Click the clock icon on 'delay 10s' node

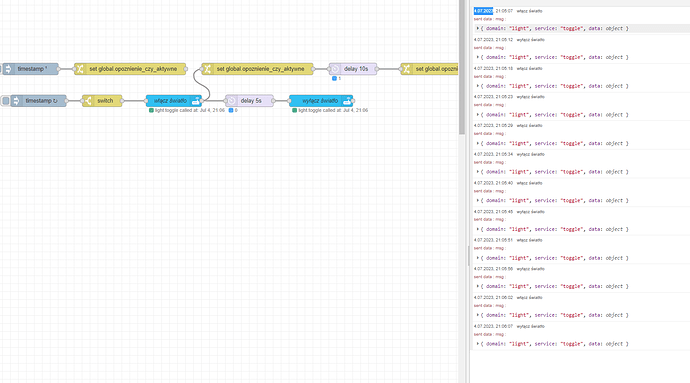pyautogui.click(x=335, y=69)
